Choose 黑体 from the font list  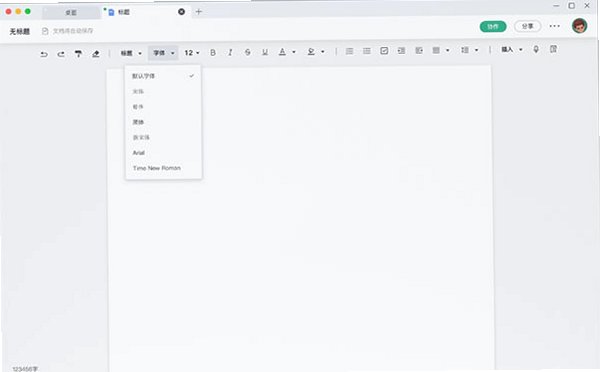click(x=163, y=122)
